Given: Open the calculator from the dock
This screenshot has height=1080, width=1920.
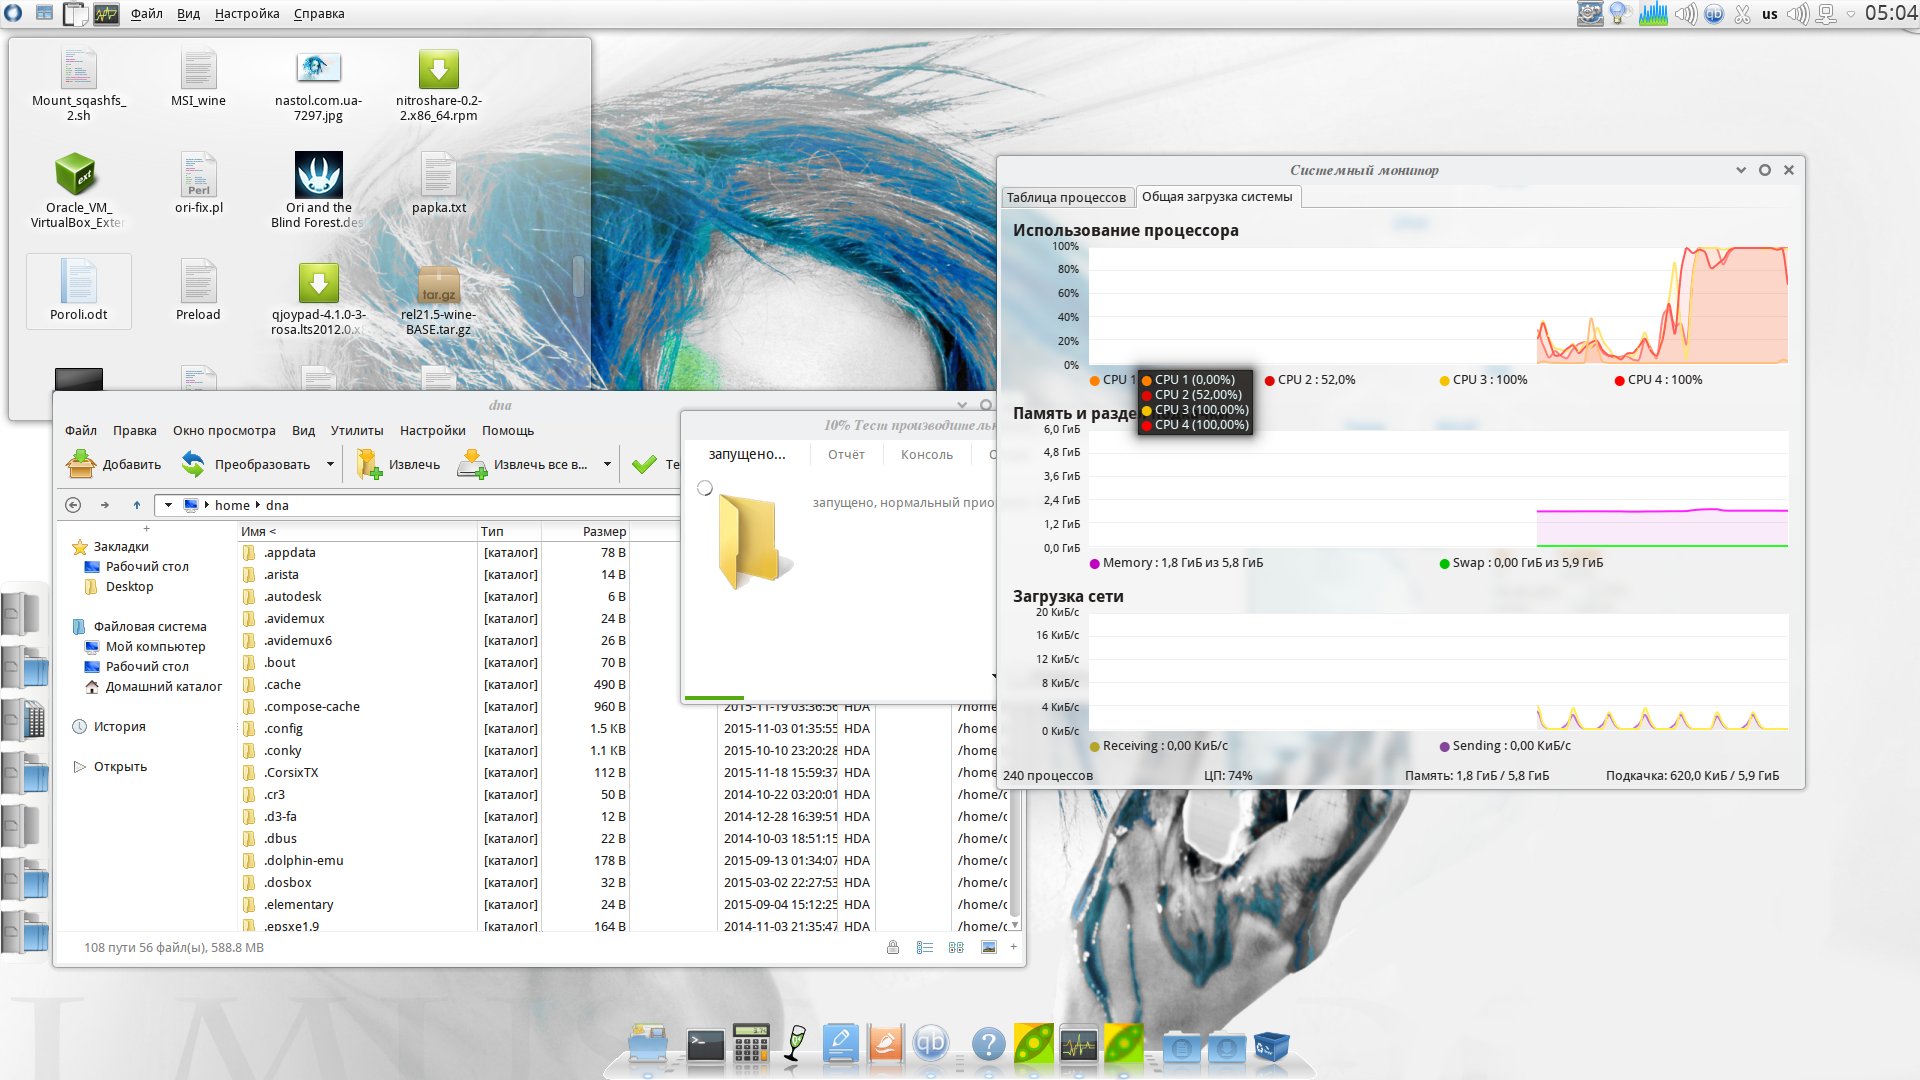Looking at the screenshot, I should point(750,1045).
